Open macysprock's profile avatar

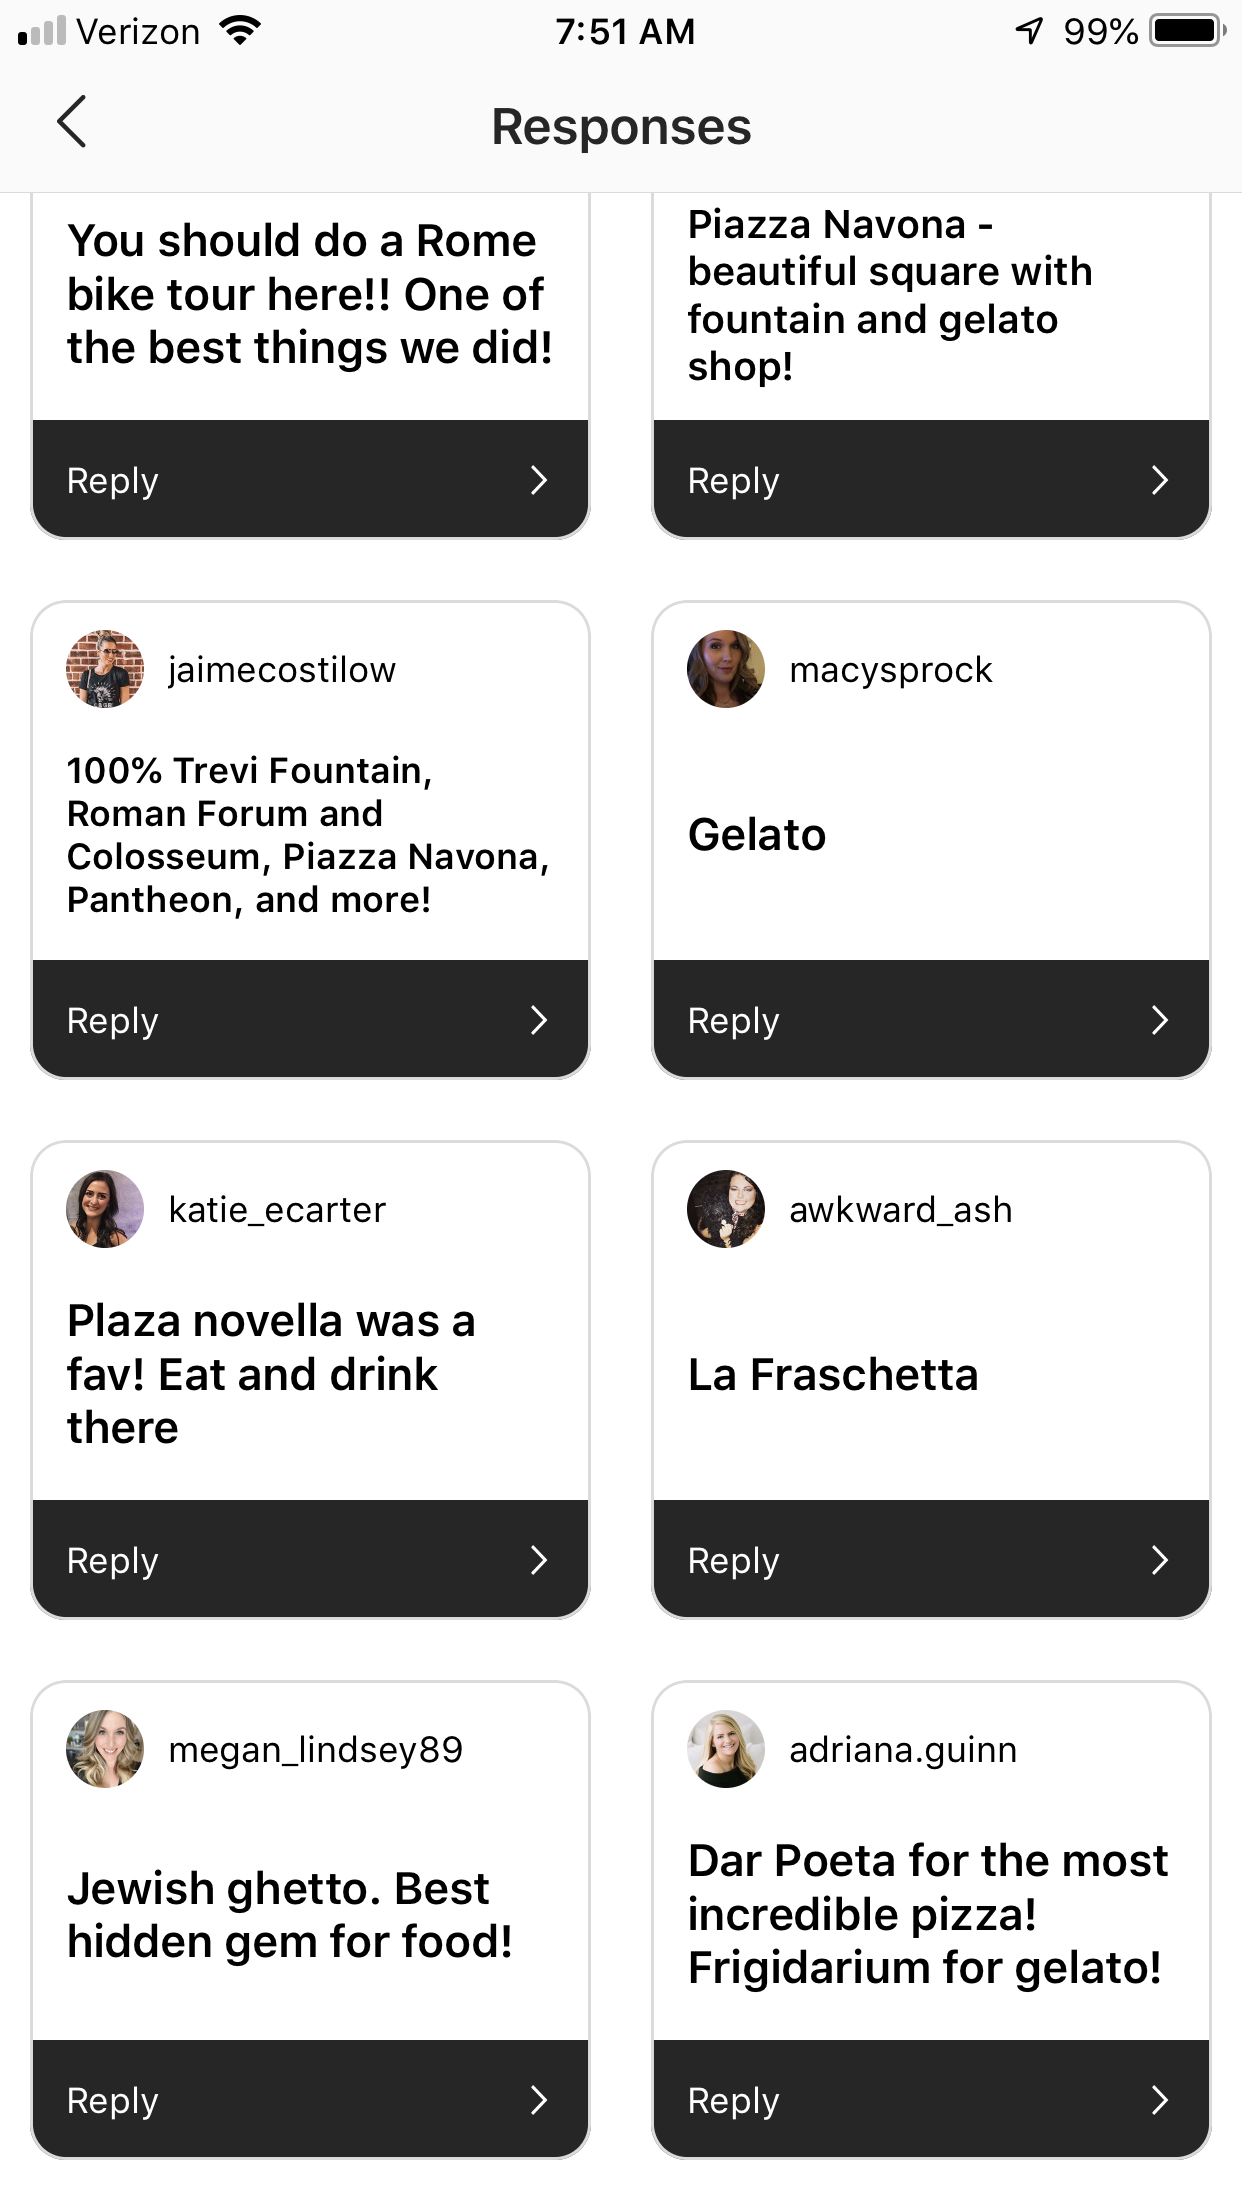tap(726, 669)
